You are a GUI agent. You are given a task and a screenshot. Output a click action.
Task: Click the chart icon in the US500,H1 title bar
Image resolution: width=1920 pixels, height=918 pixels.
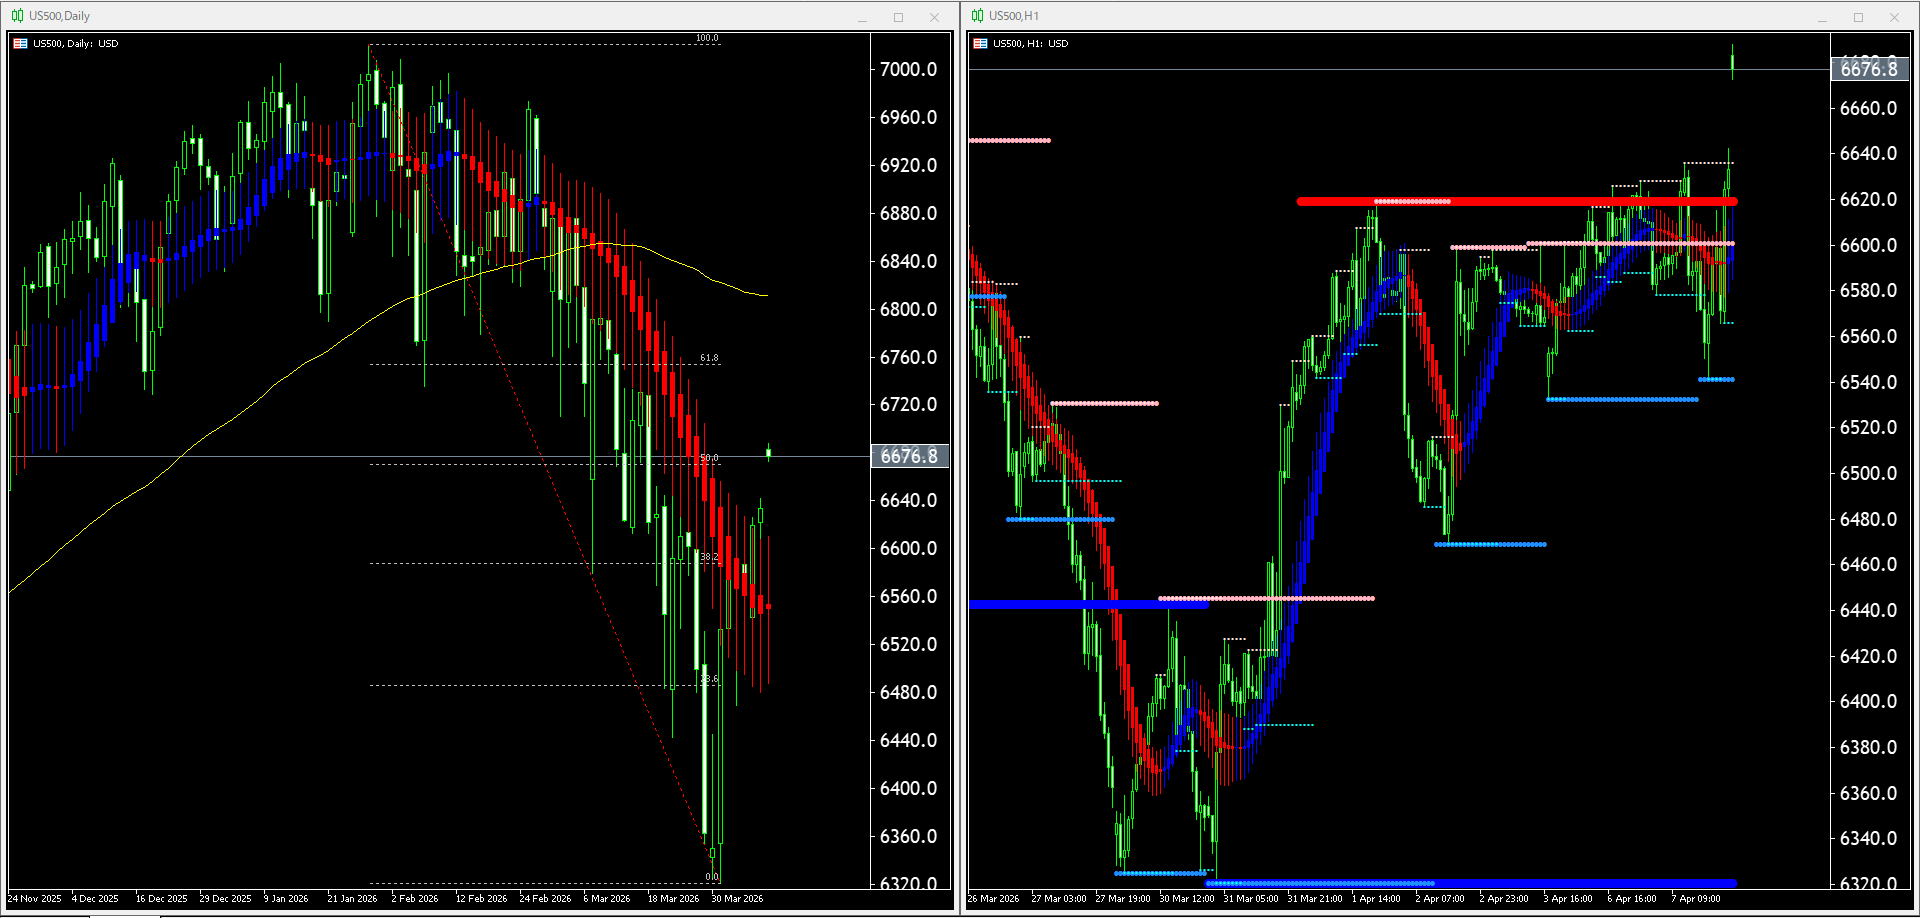tap(977, 16)
